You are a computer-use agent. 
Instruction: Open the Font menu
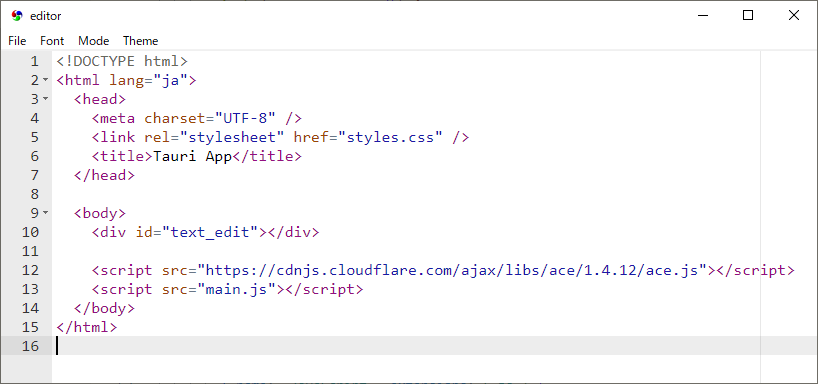click(52, 41)
